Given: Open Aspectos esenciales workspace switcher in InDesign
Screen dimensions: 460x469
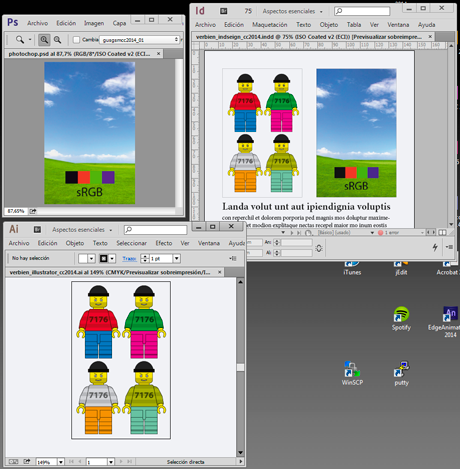Looking at the screenshot, I should [292, 11].
